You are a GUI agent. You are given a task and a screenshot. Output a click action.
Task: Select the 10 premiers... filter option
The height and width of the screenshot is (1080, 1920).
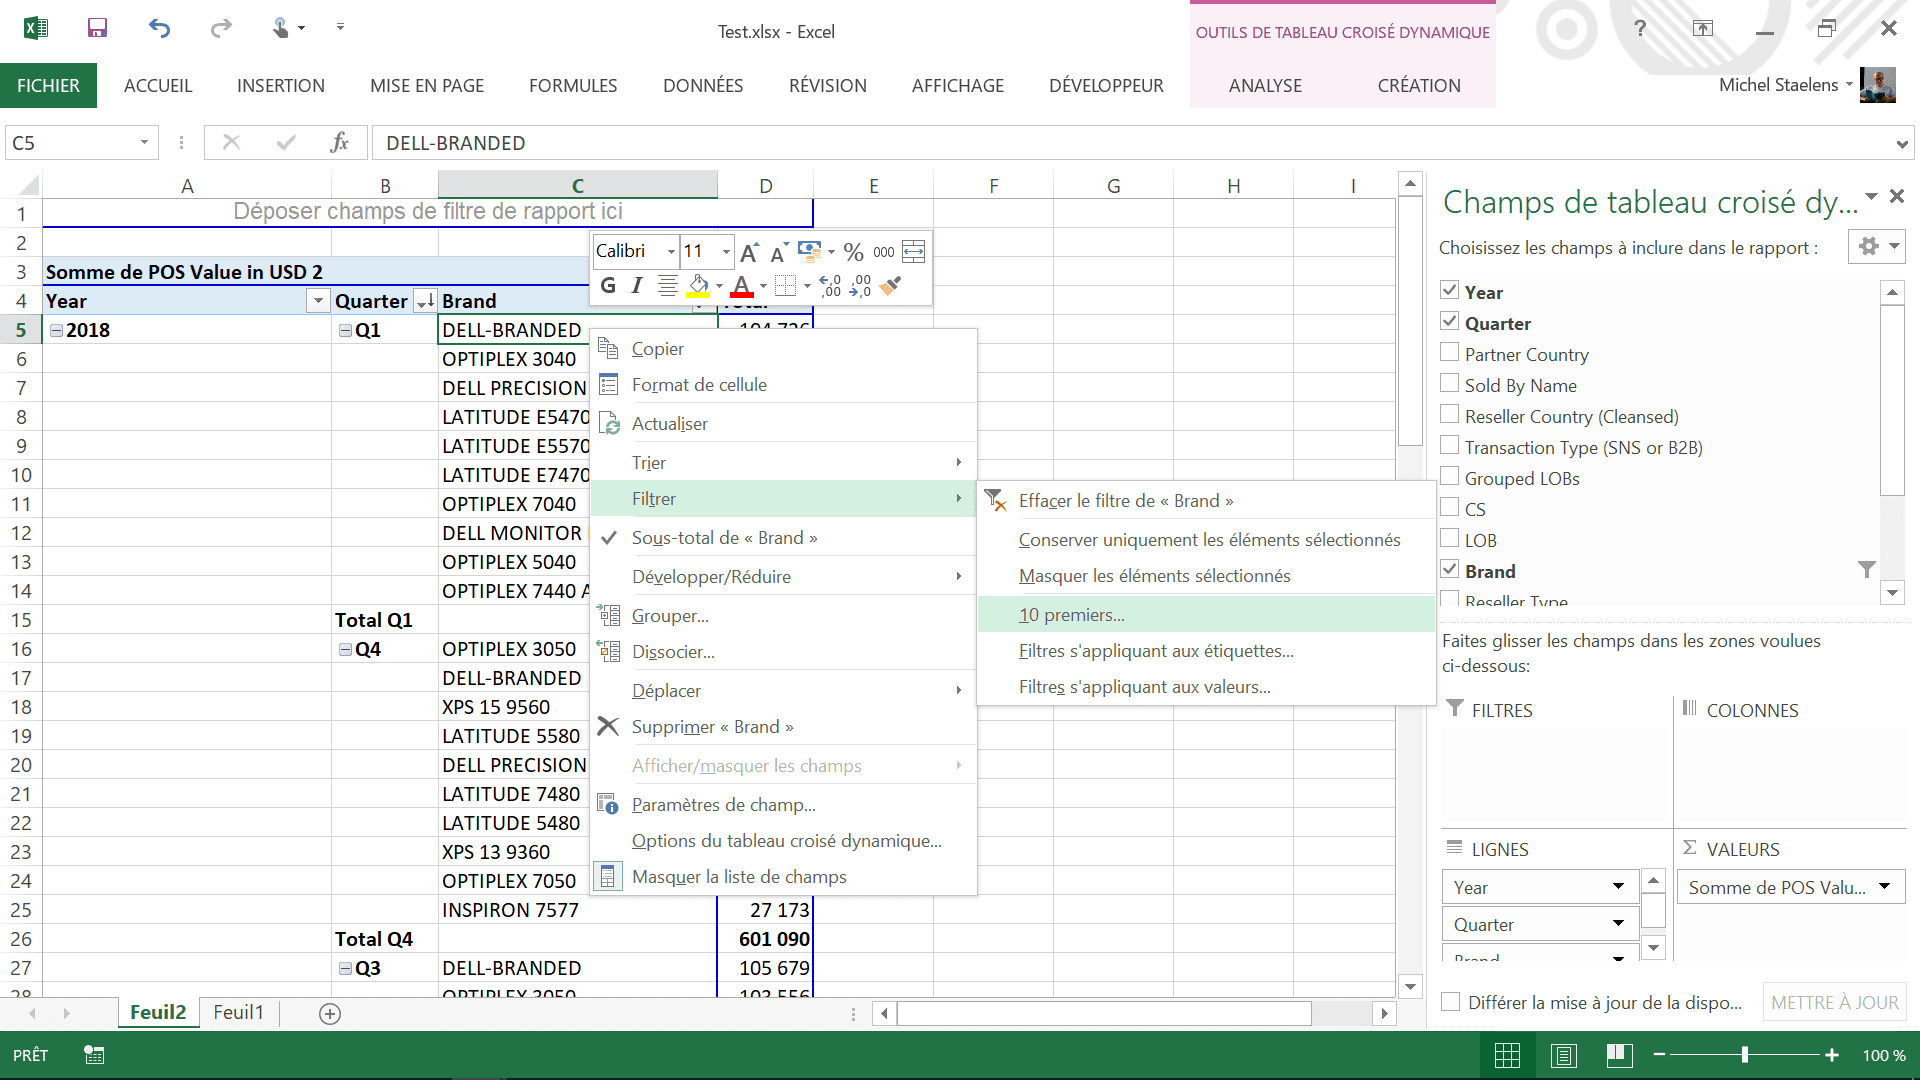tap(1071, 615)
